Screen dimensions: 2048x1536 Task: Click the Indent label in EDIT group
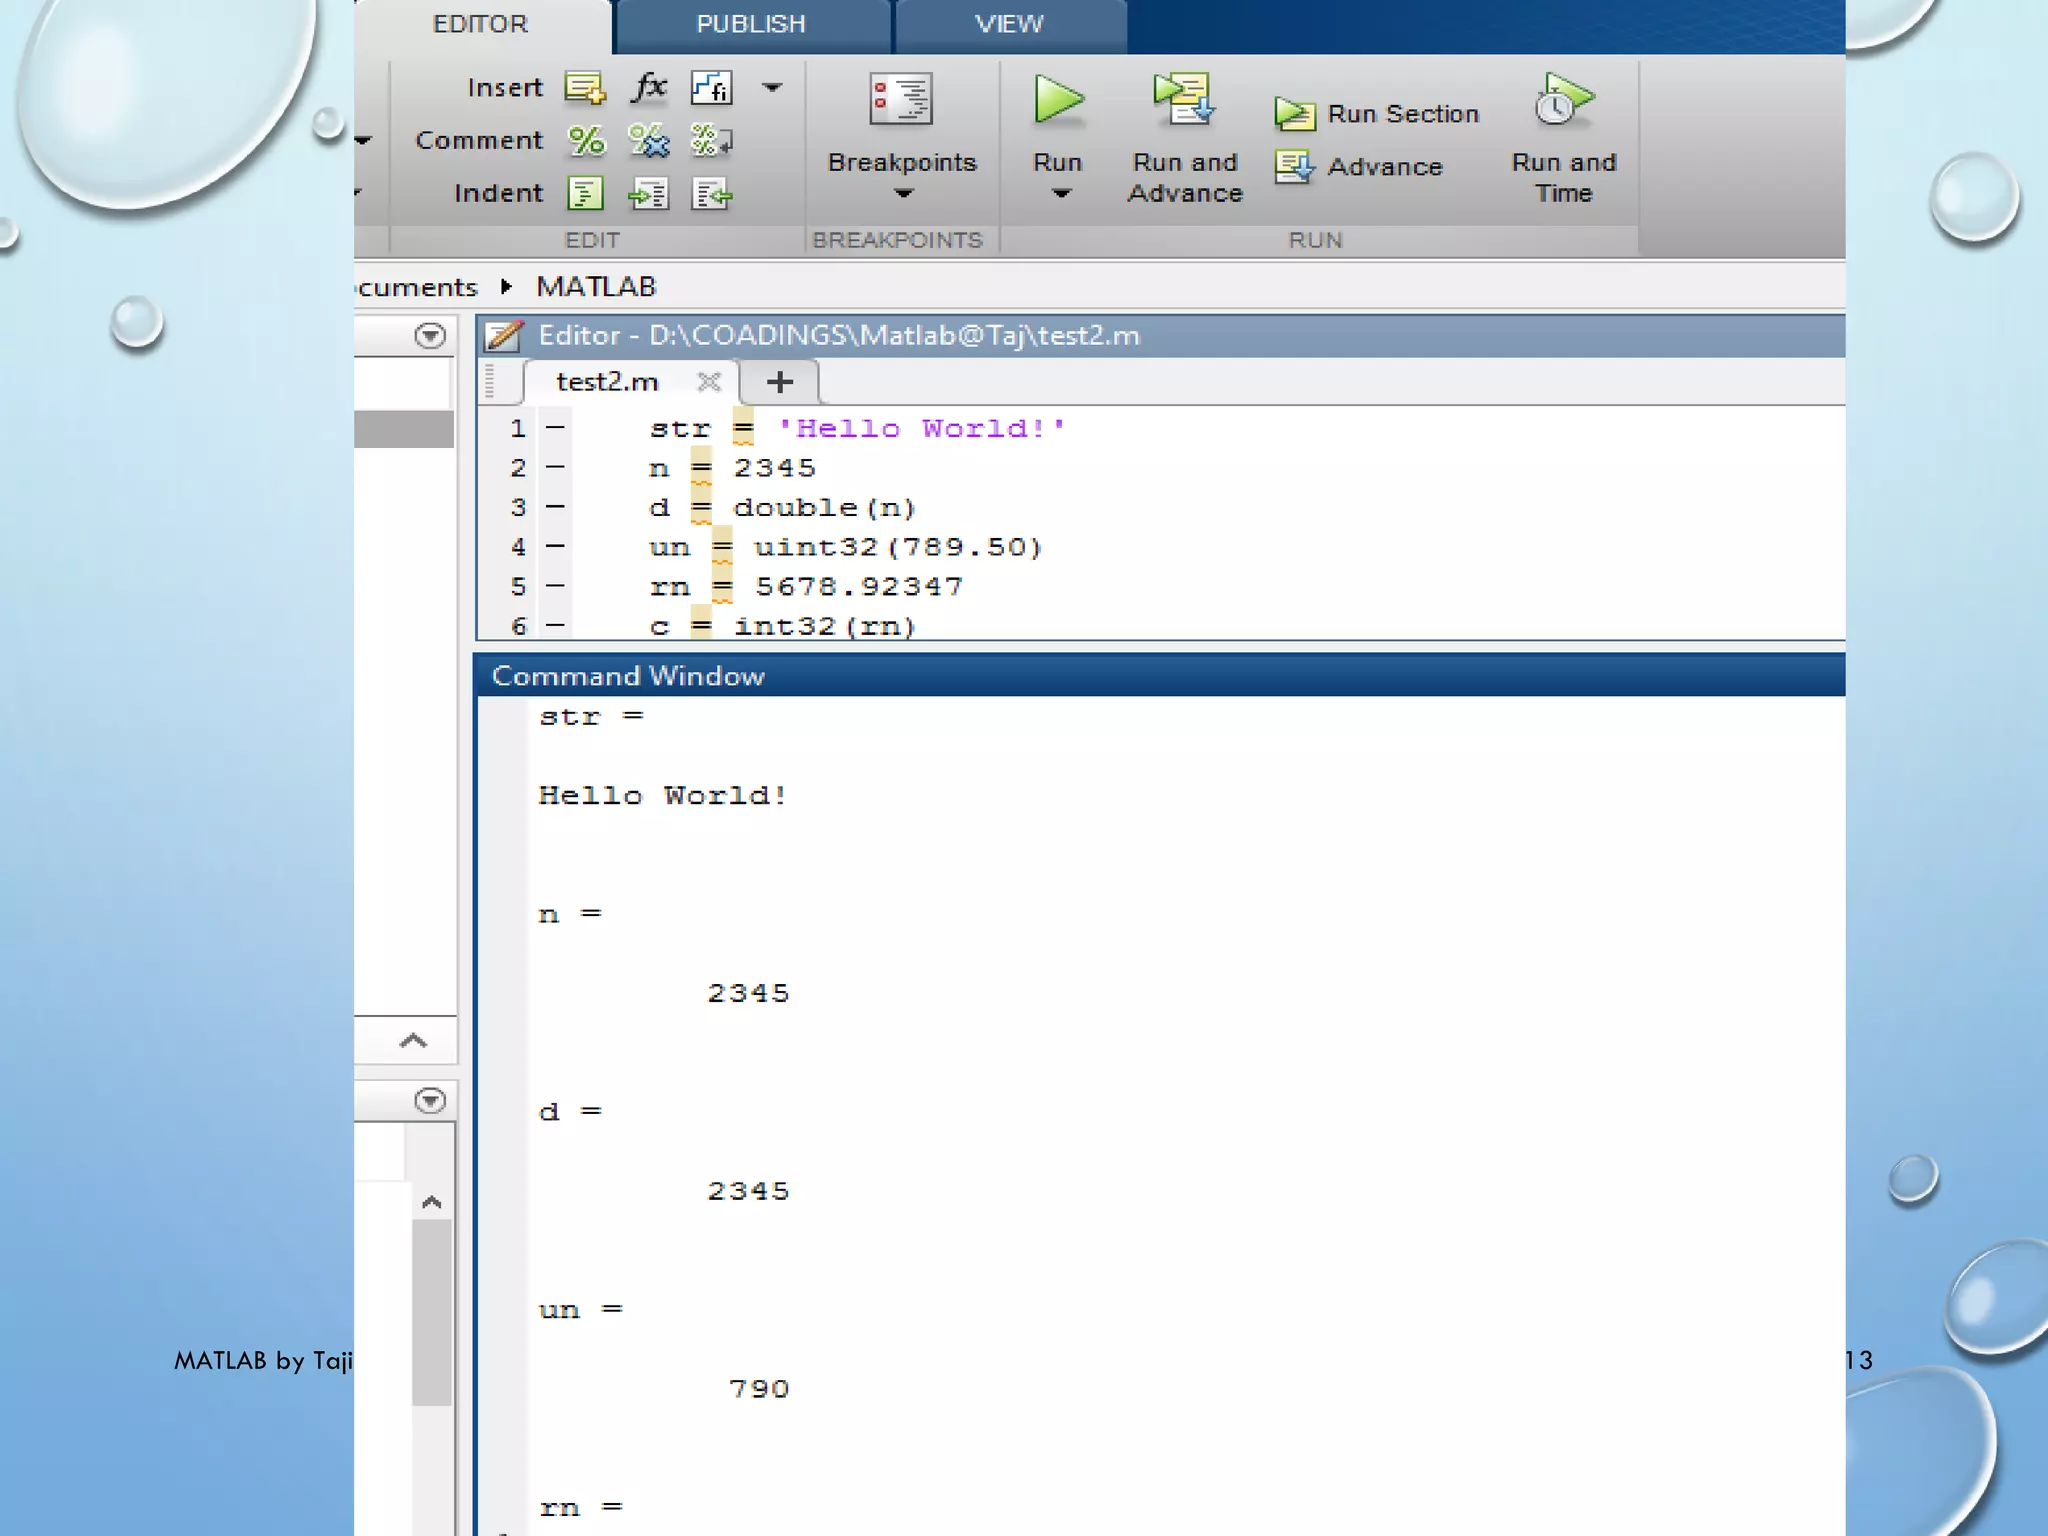[x=498, y=193]
